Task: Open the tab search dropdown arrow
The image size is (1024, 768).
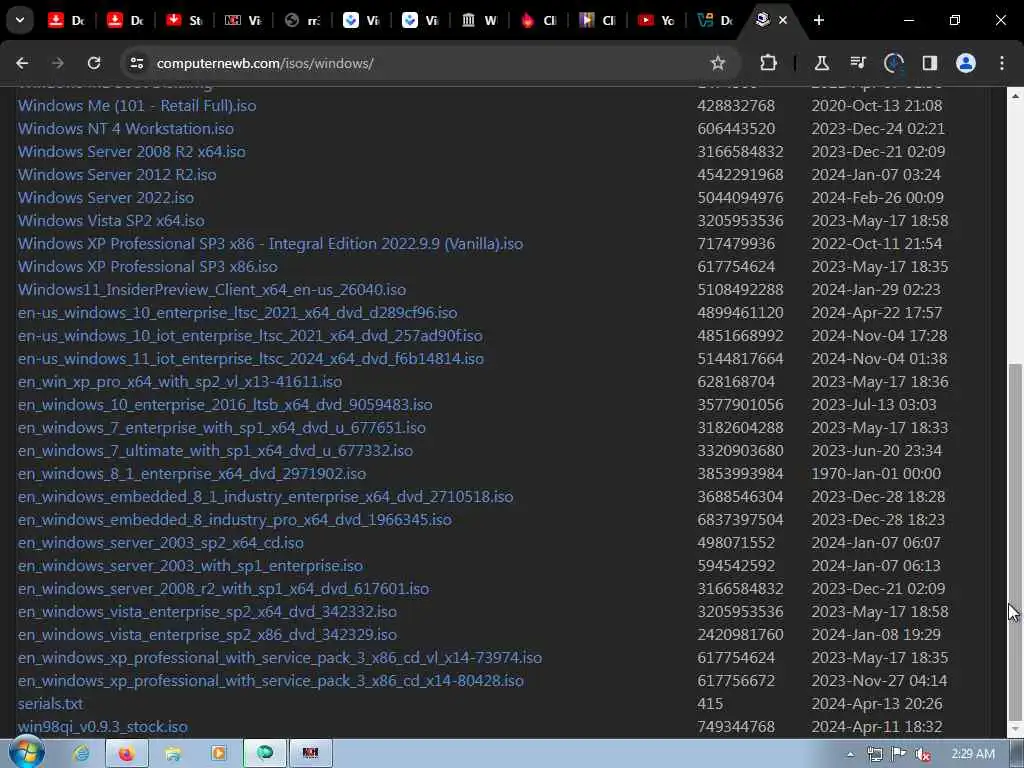Action: click(x=20, y=20)
